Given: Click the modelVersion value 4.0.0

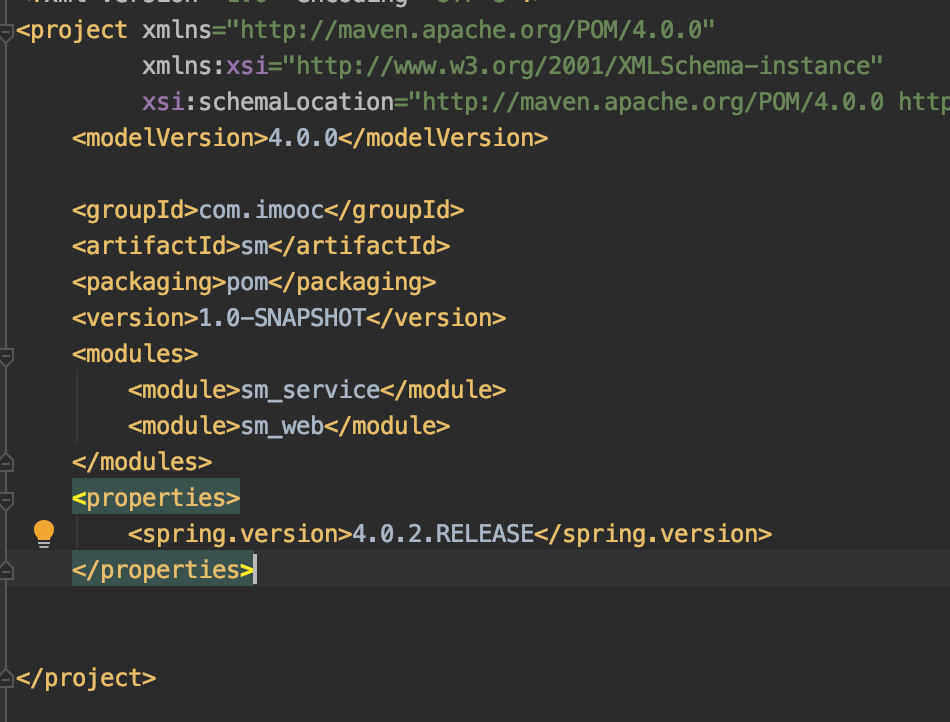Looking at the screenshot, I should 303,138.
